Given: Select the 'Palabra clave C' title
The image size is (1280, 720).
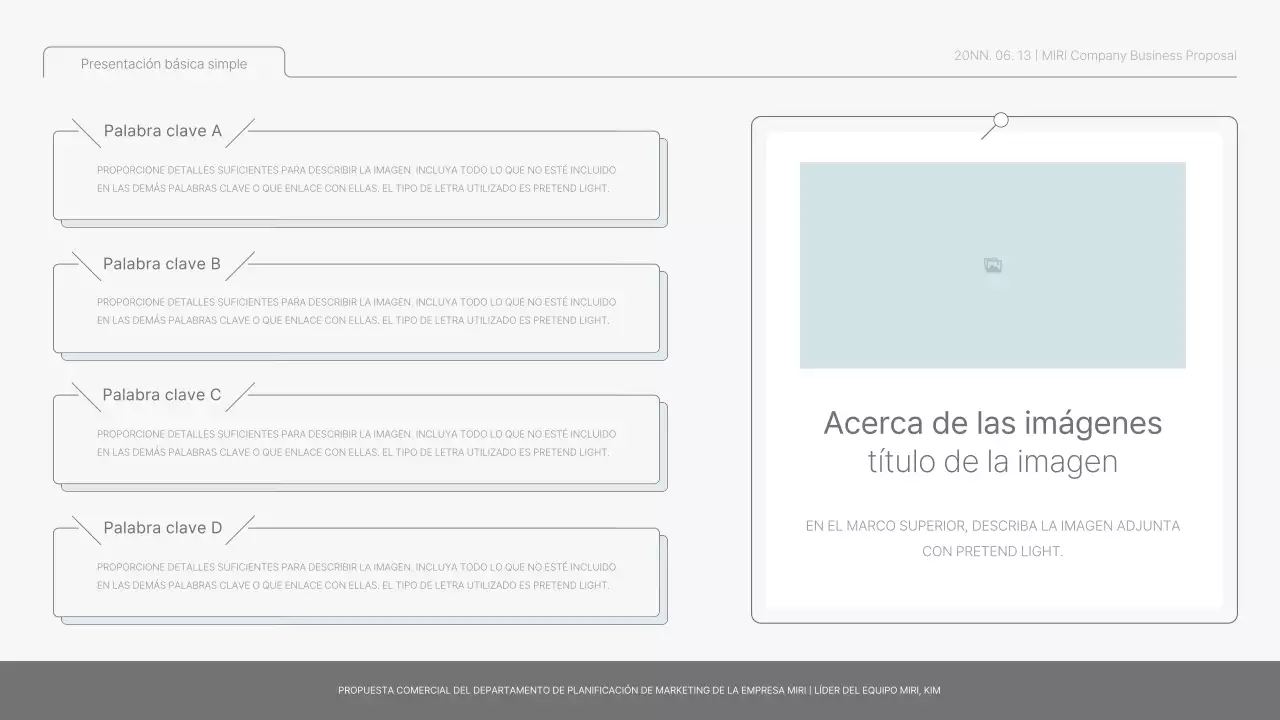Looking at the screenshot, I should pos(162,395).
